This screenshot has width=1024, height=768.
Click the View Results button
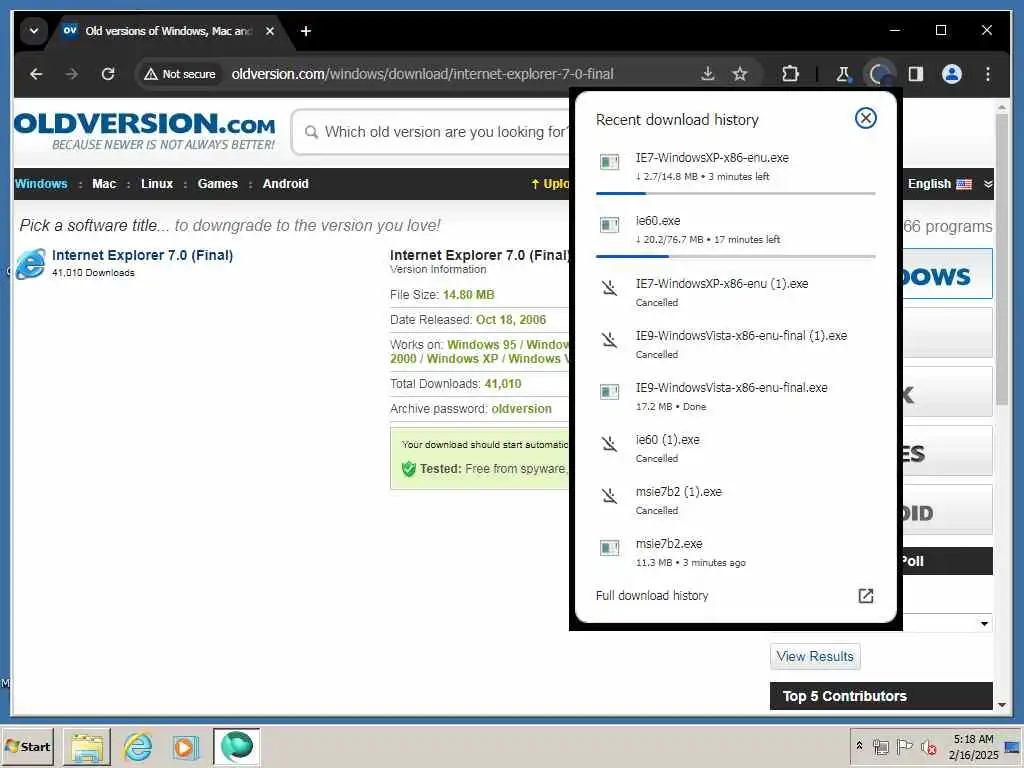(x=815, y=656)
